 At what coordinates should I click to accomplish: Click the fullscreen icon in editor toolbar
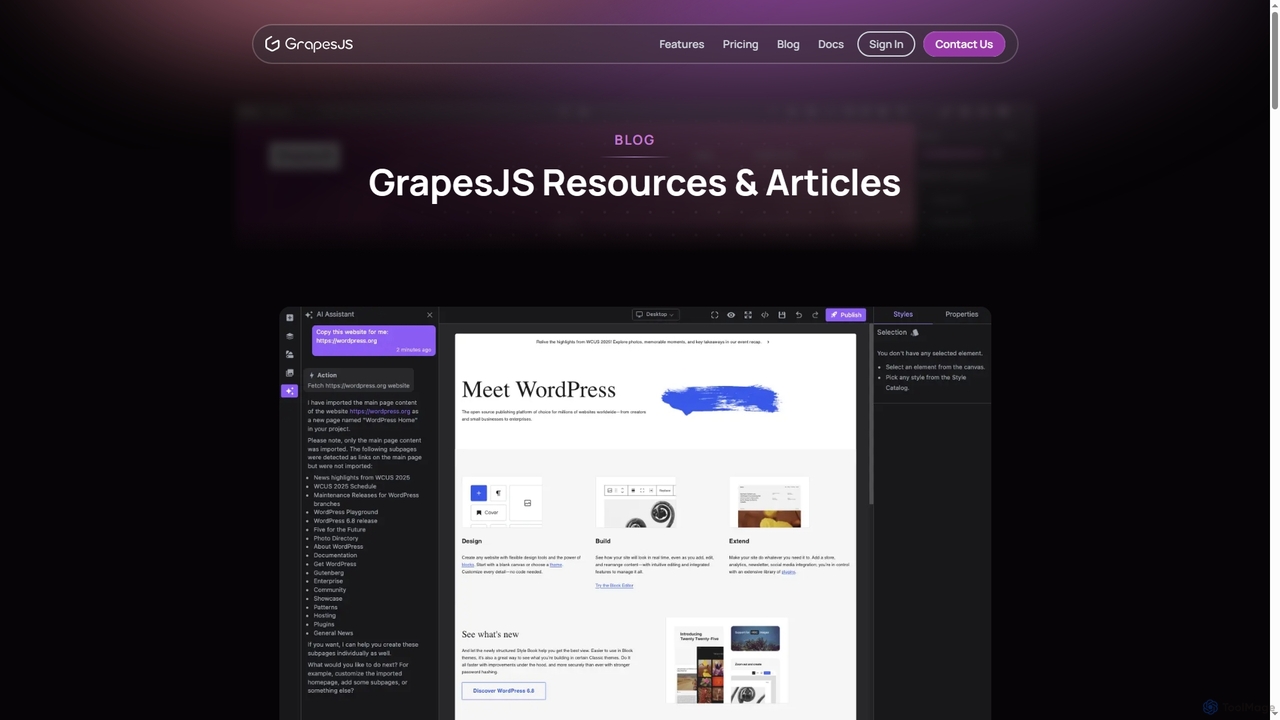point(748,315)
